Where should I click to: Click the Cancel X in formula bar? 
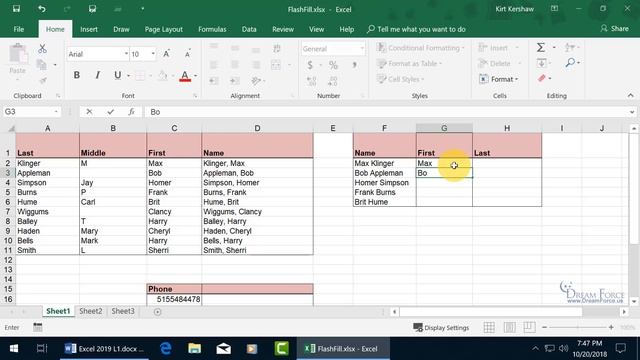[89, 112]
